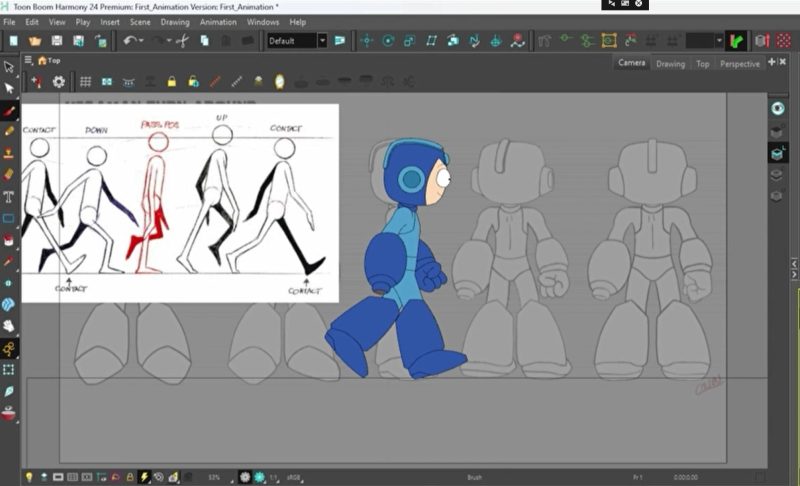800x486 pixels.
Task: Close the Camera view with the X button
Action: pyautogui.click(x=783, y=62)
